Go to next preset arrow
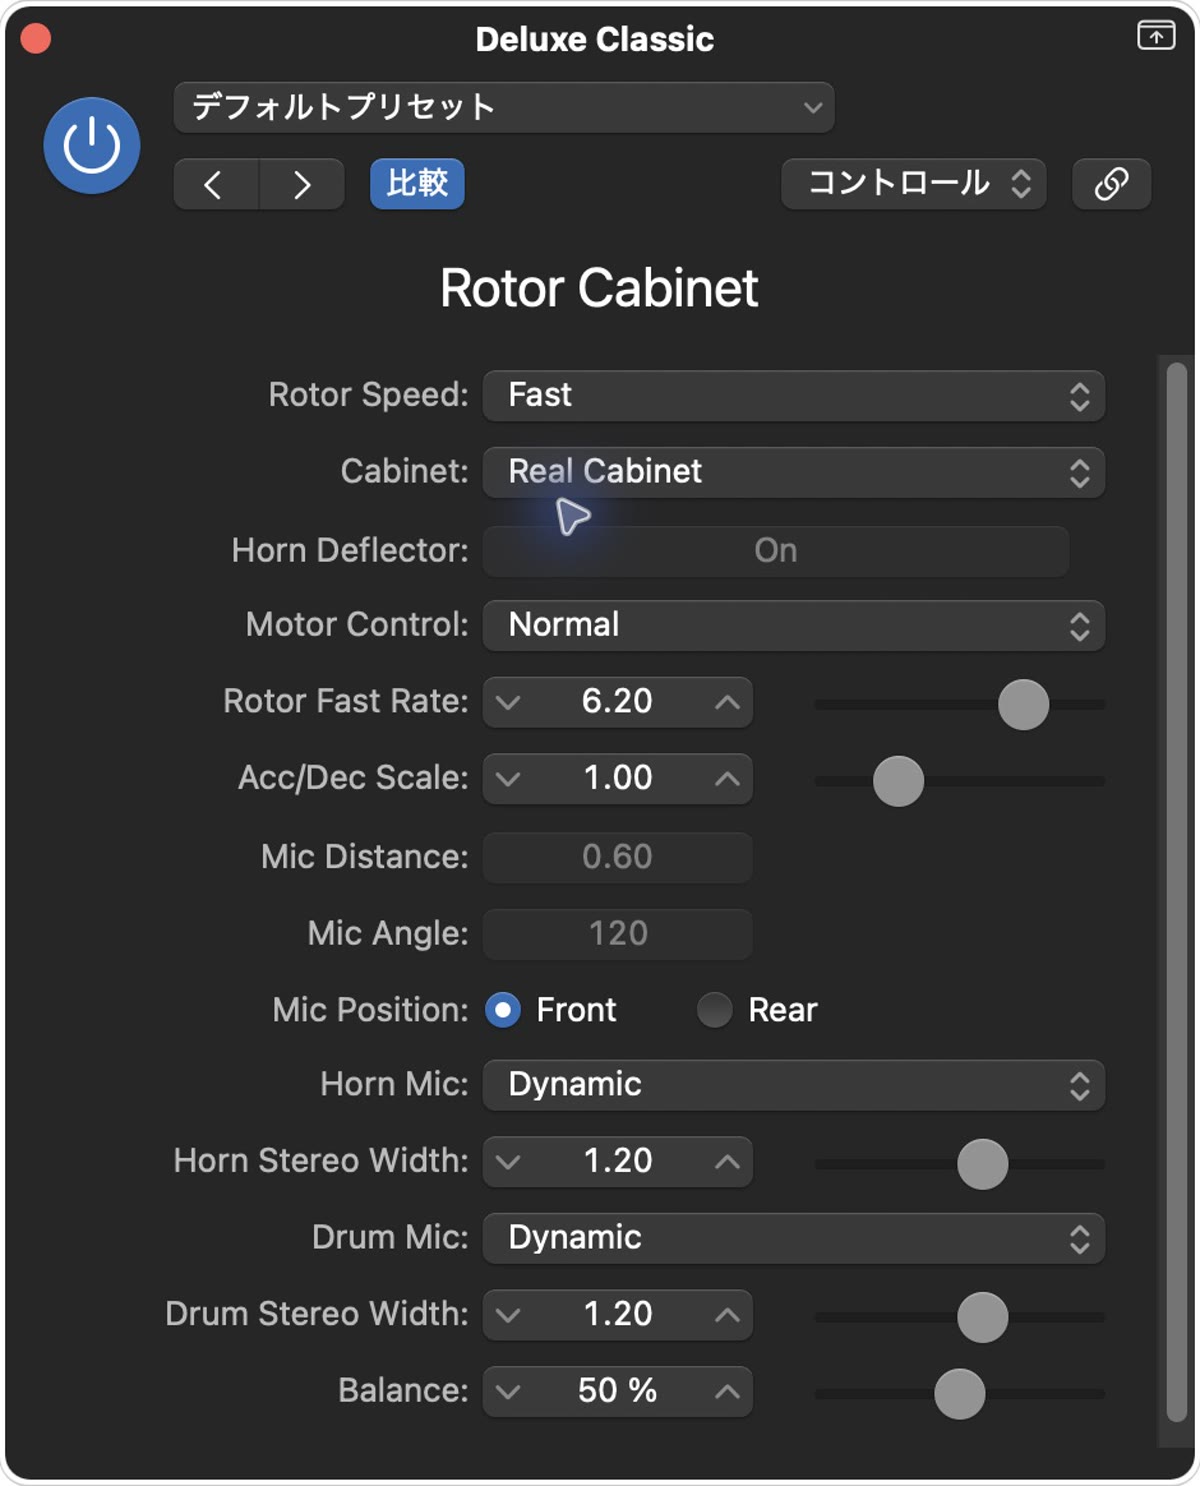Screen dimensions: 1200x1486 (302, 184)
